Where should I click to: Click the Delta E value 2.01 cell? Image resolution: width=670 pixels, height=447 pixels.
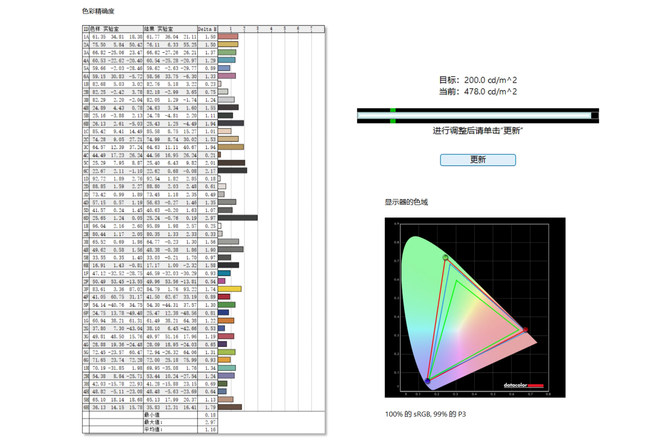(x=210, y=163)
